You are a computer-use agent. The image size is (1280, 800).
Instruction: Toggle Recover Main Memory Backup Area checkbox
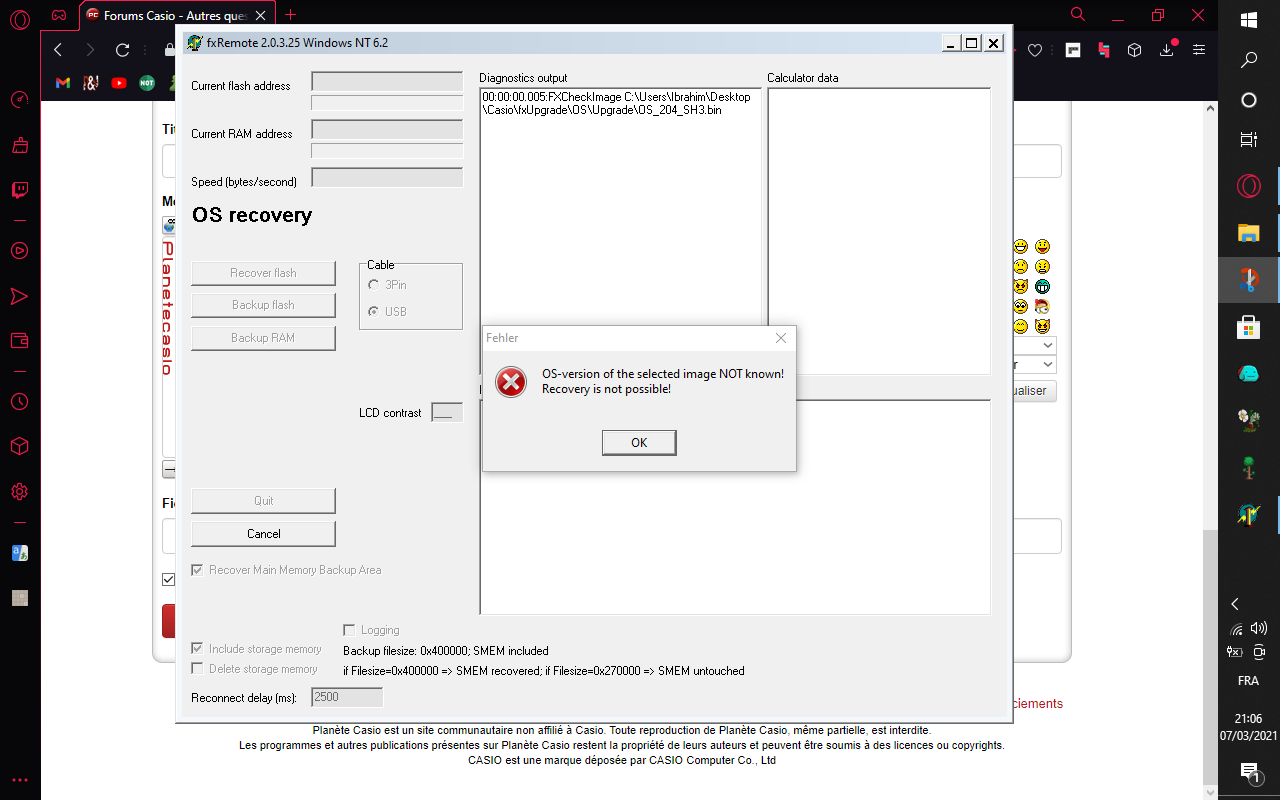(x=197, y=570)
